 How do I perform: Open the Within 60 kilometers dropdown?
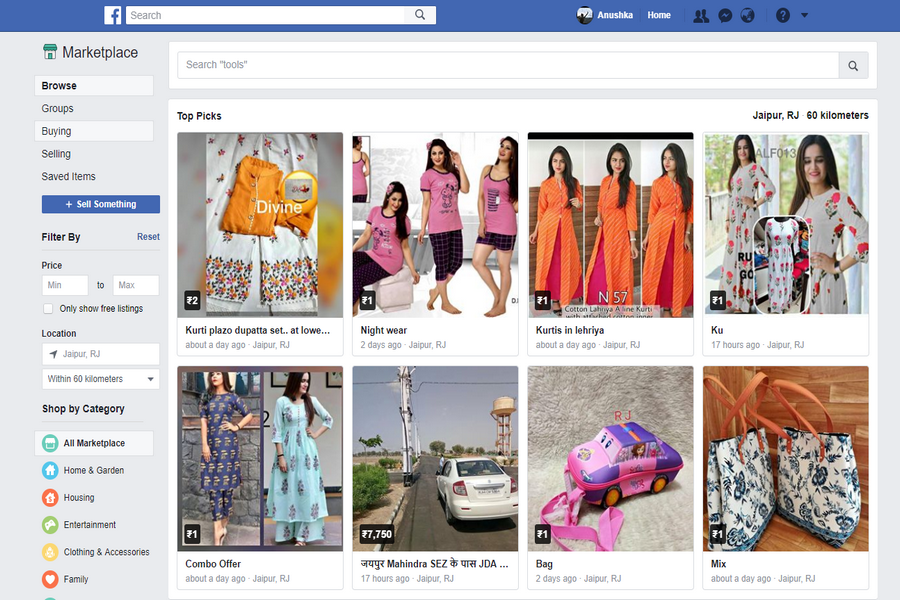click(x=100, y=378)
